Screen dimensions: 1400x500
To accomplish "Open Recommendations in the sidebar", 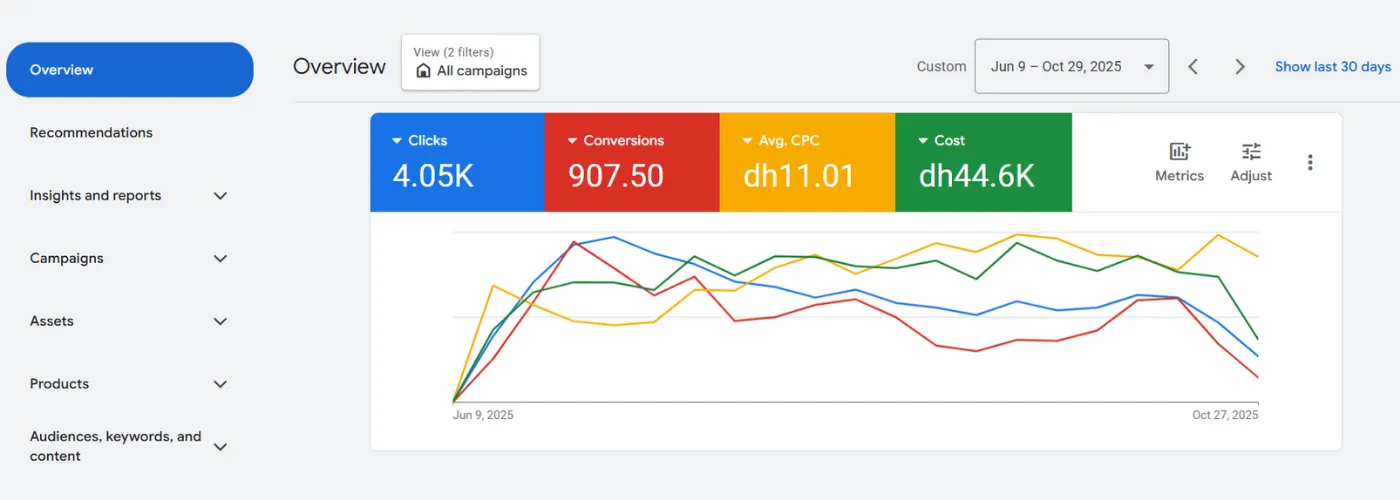I will pyautogui.click(x=91, y=133).
